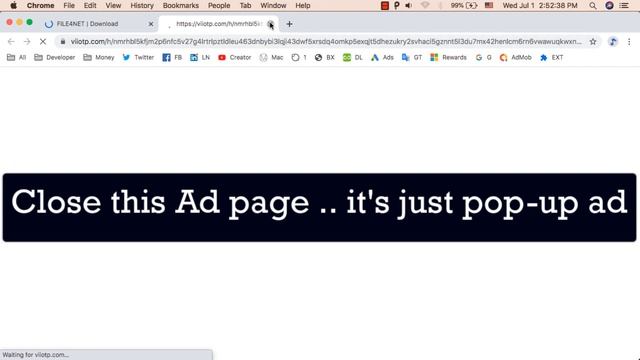Viewport: 640px width, 360px height.
Task: Open the G Google bookmark
Action: (484, 58)
